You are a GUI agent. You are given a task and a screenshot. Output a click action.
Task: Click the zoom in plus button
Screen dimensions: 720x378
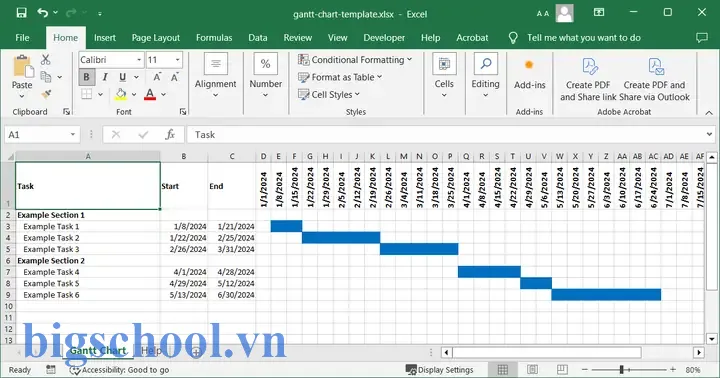(673, 370)
